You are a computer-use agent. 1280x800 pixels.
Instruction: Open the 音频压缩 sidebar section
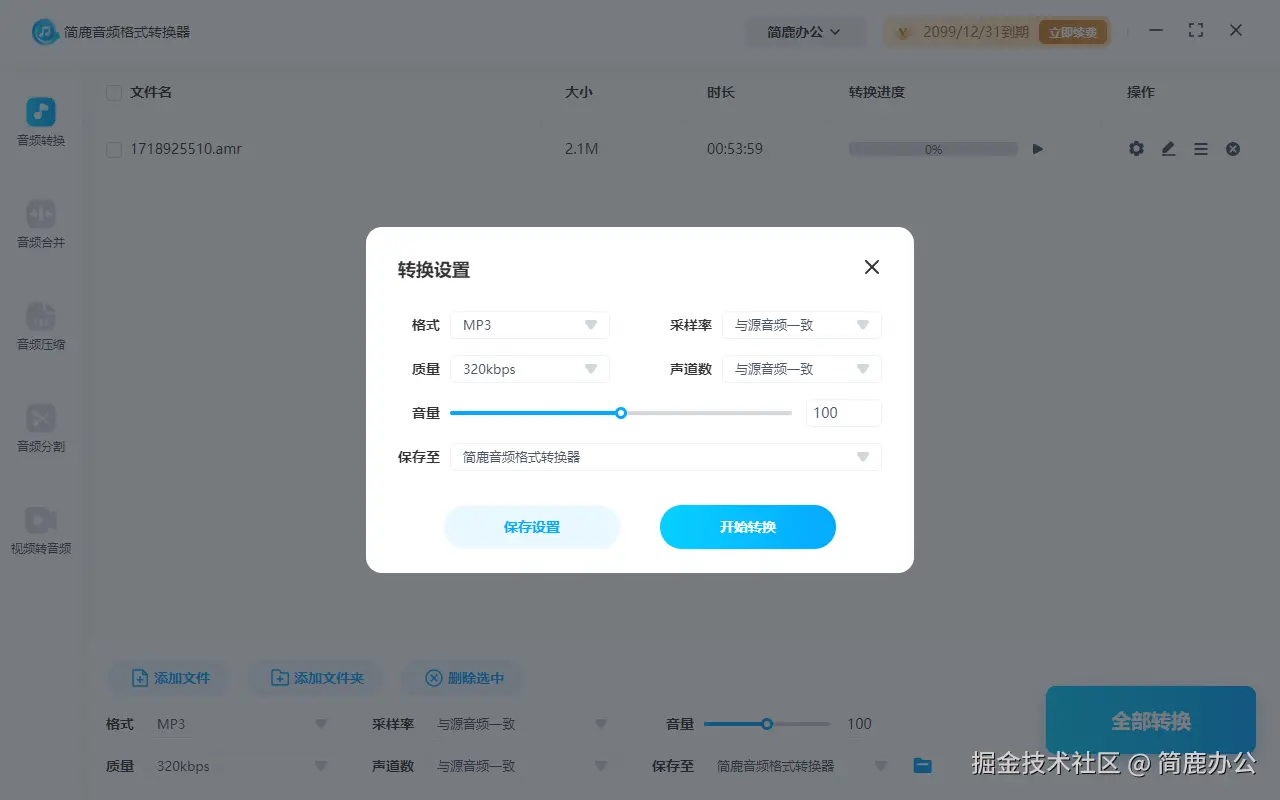(x=41, y=326)
